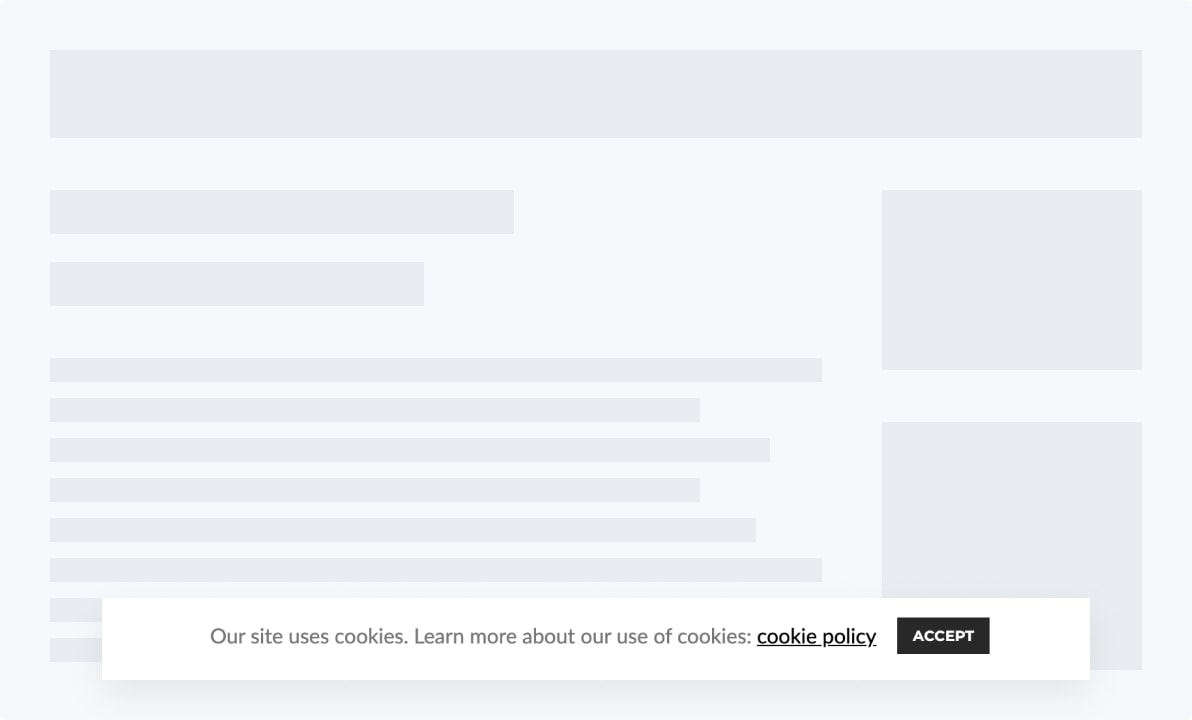The width and height of the screenshot is (1192, 720).
Task: Click the wide header placeholder block at top
Action: click(x=595, y=94)
